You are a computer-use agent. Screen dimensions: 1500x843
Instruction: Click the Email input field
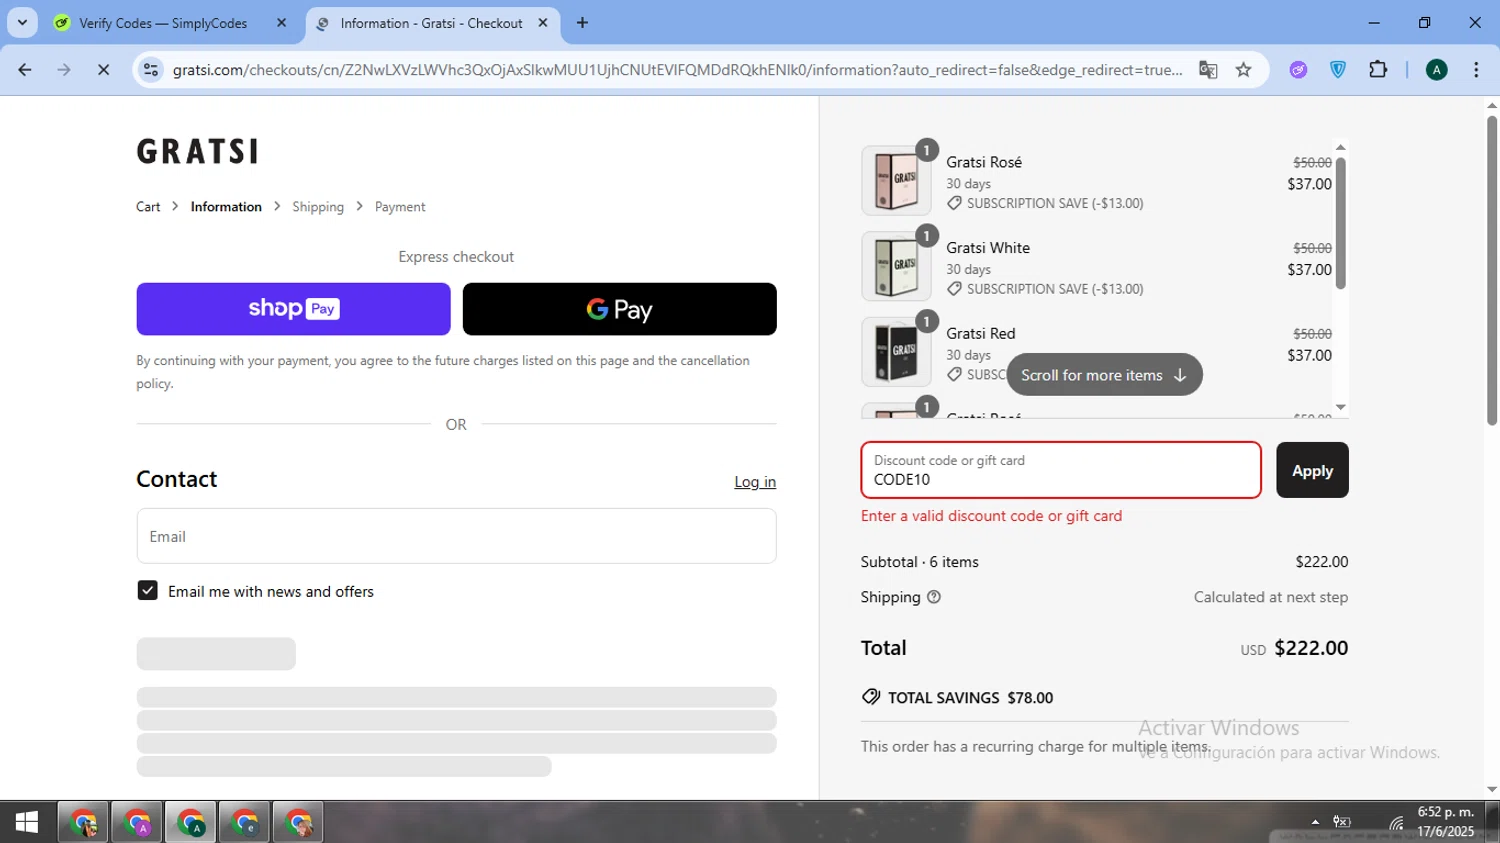[x=456, y=536]
